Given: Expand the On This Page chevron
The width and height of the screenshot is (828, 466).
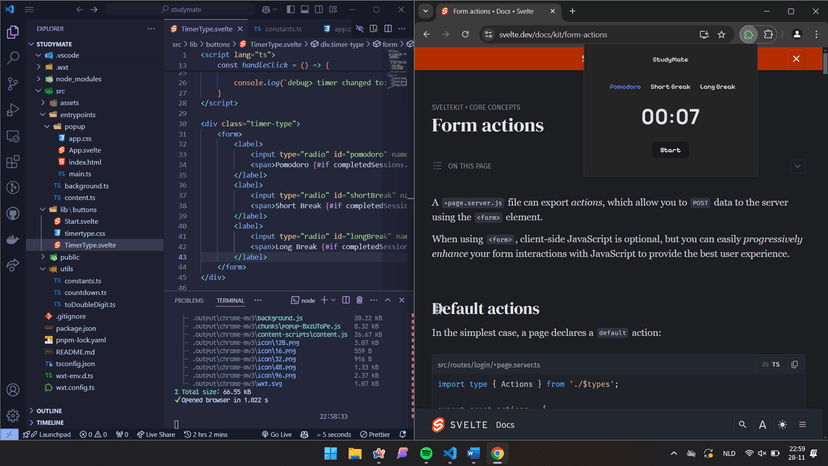Looking at the screenshot, I should [x=797, y=166].
